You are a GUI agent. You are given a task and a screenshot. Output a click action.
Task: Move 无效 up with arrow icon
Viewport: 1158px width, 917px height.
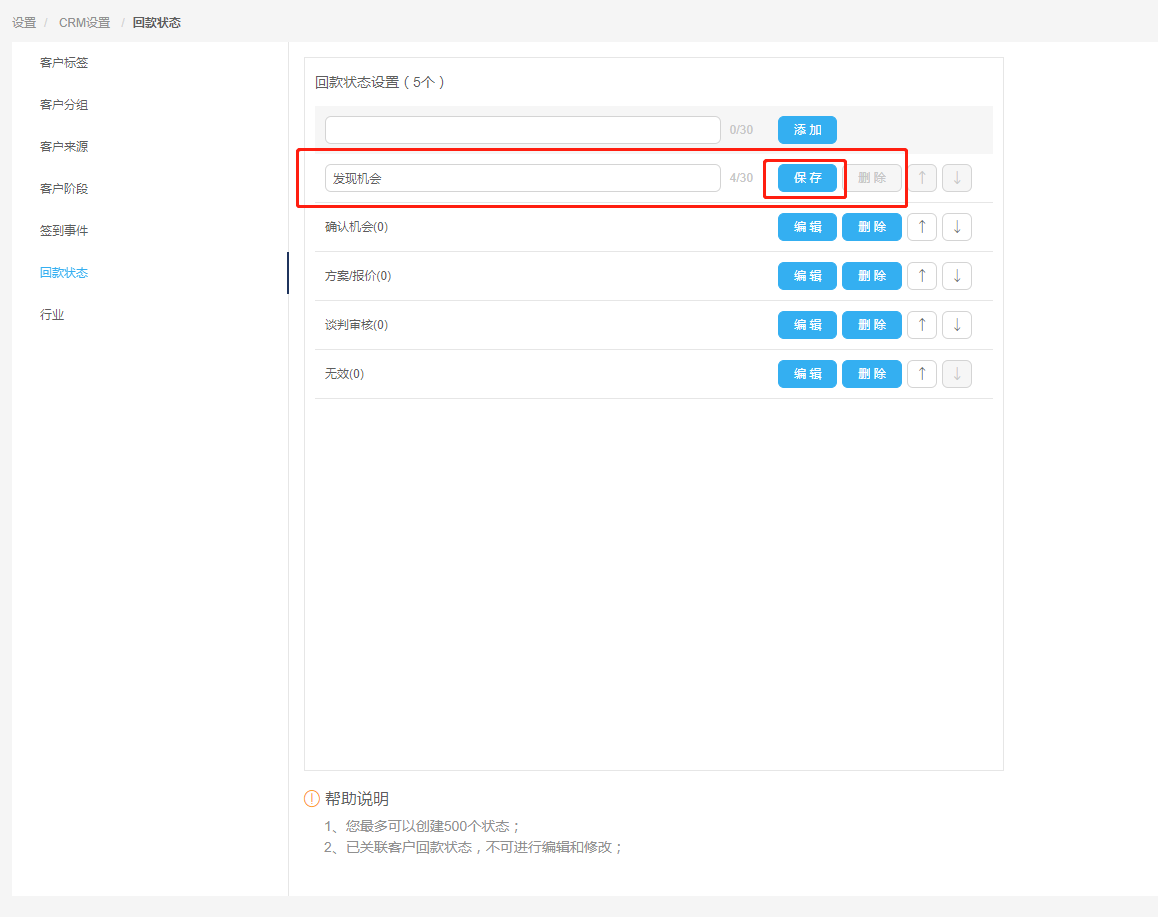pos(921,374)
